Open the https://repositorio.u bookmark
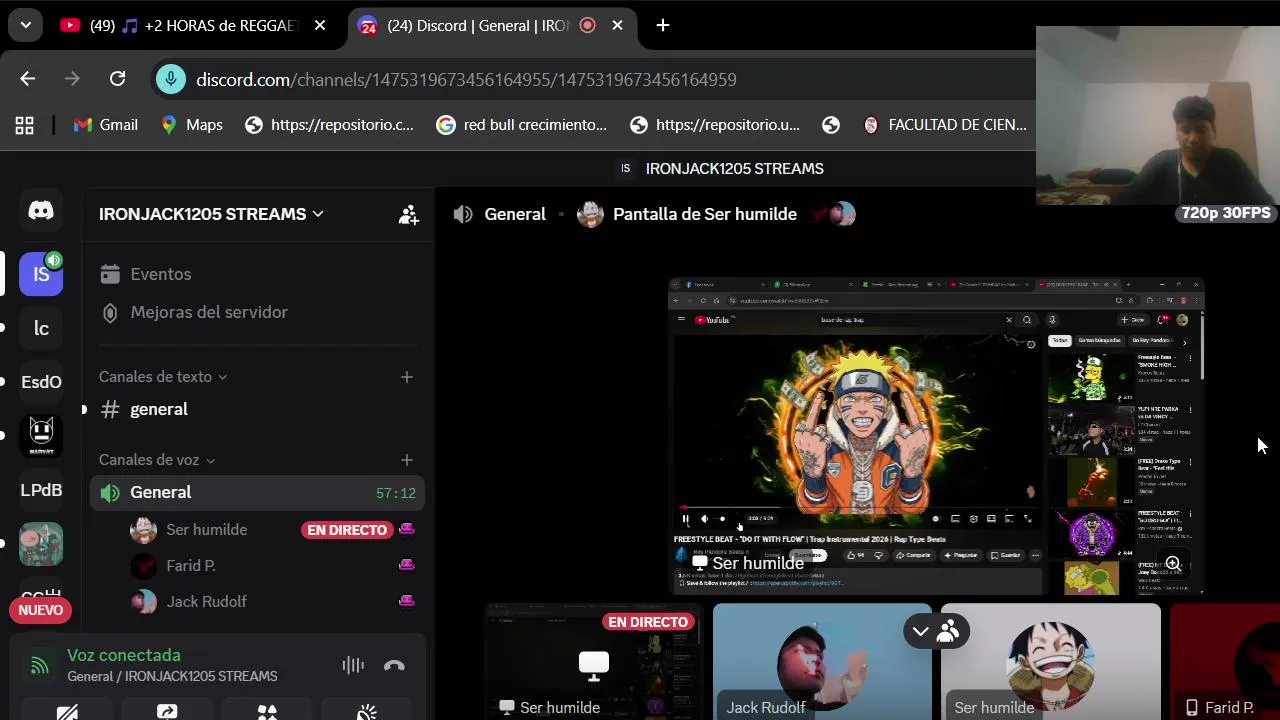The height and width of the screenshot is (720, 1280). click(715, 125)
